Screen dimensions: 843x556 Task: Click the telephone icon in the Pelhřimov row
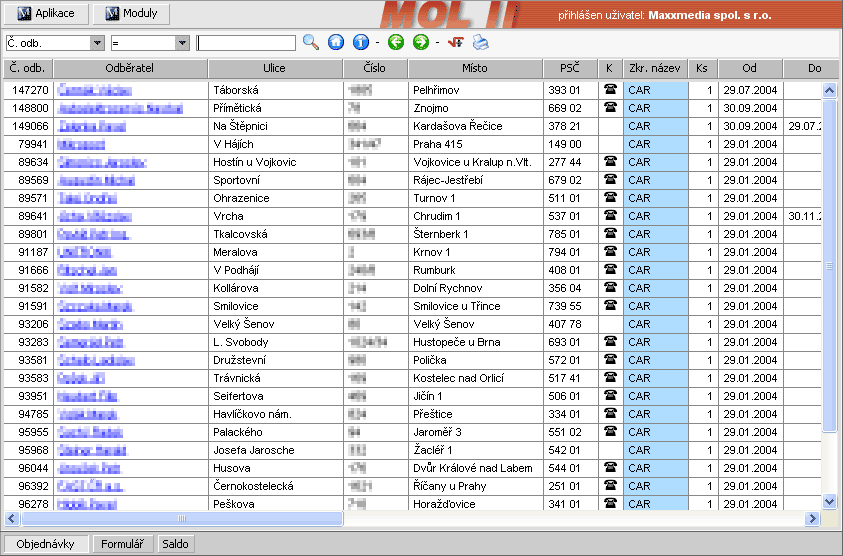click(609, 90)
